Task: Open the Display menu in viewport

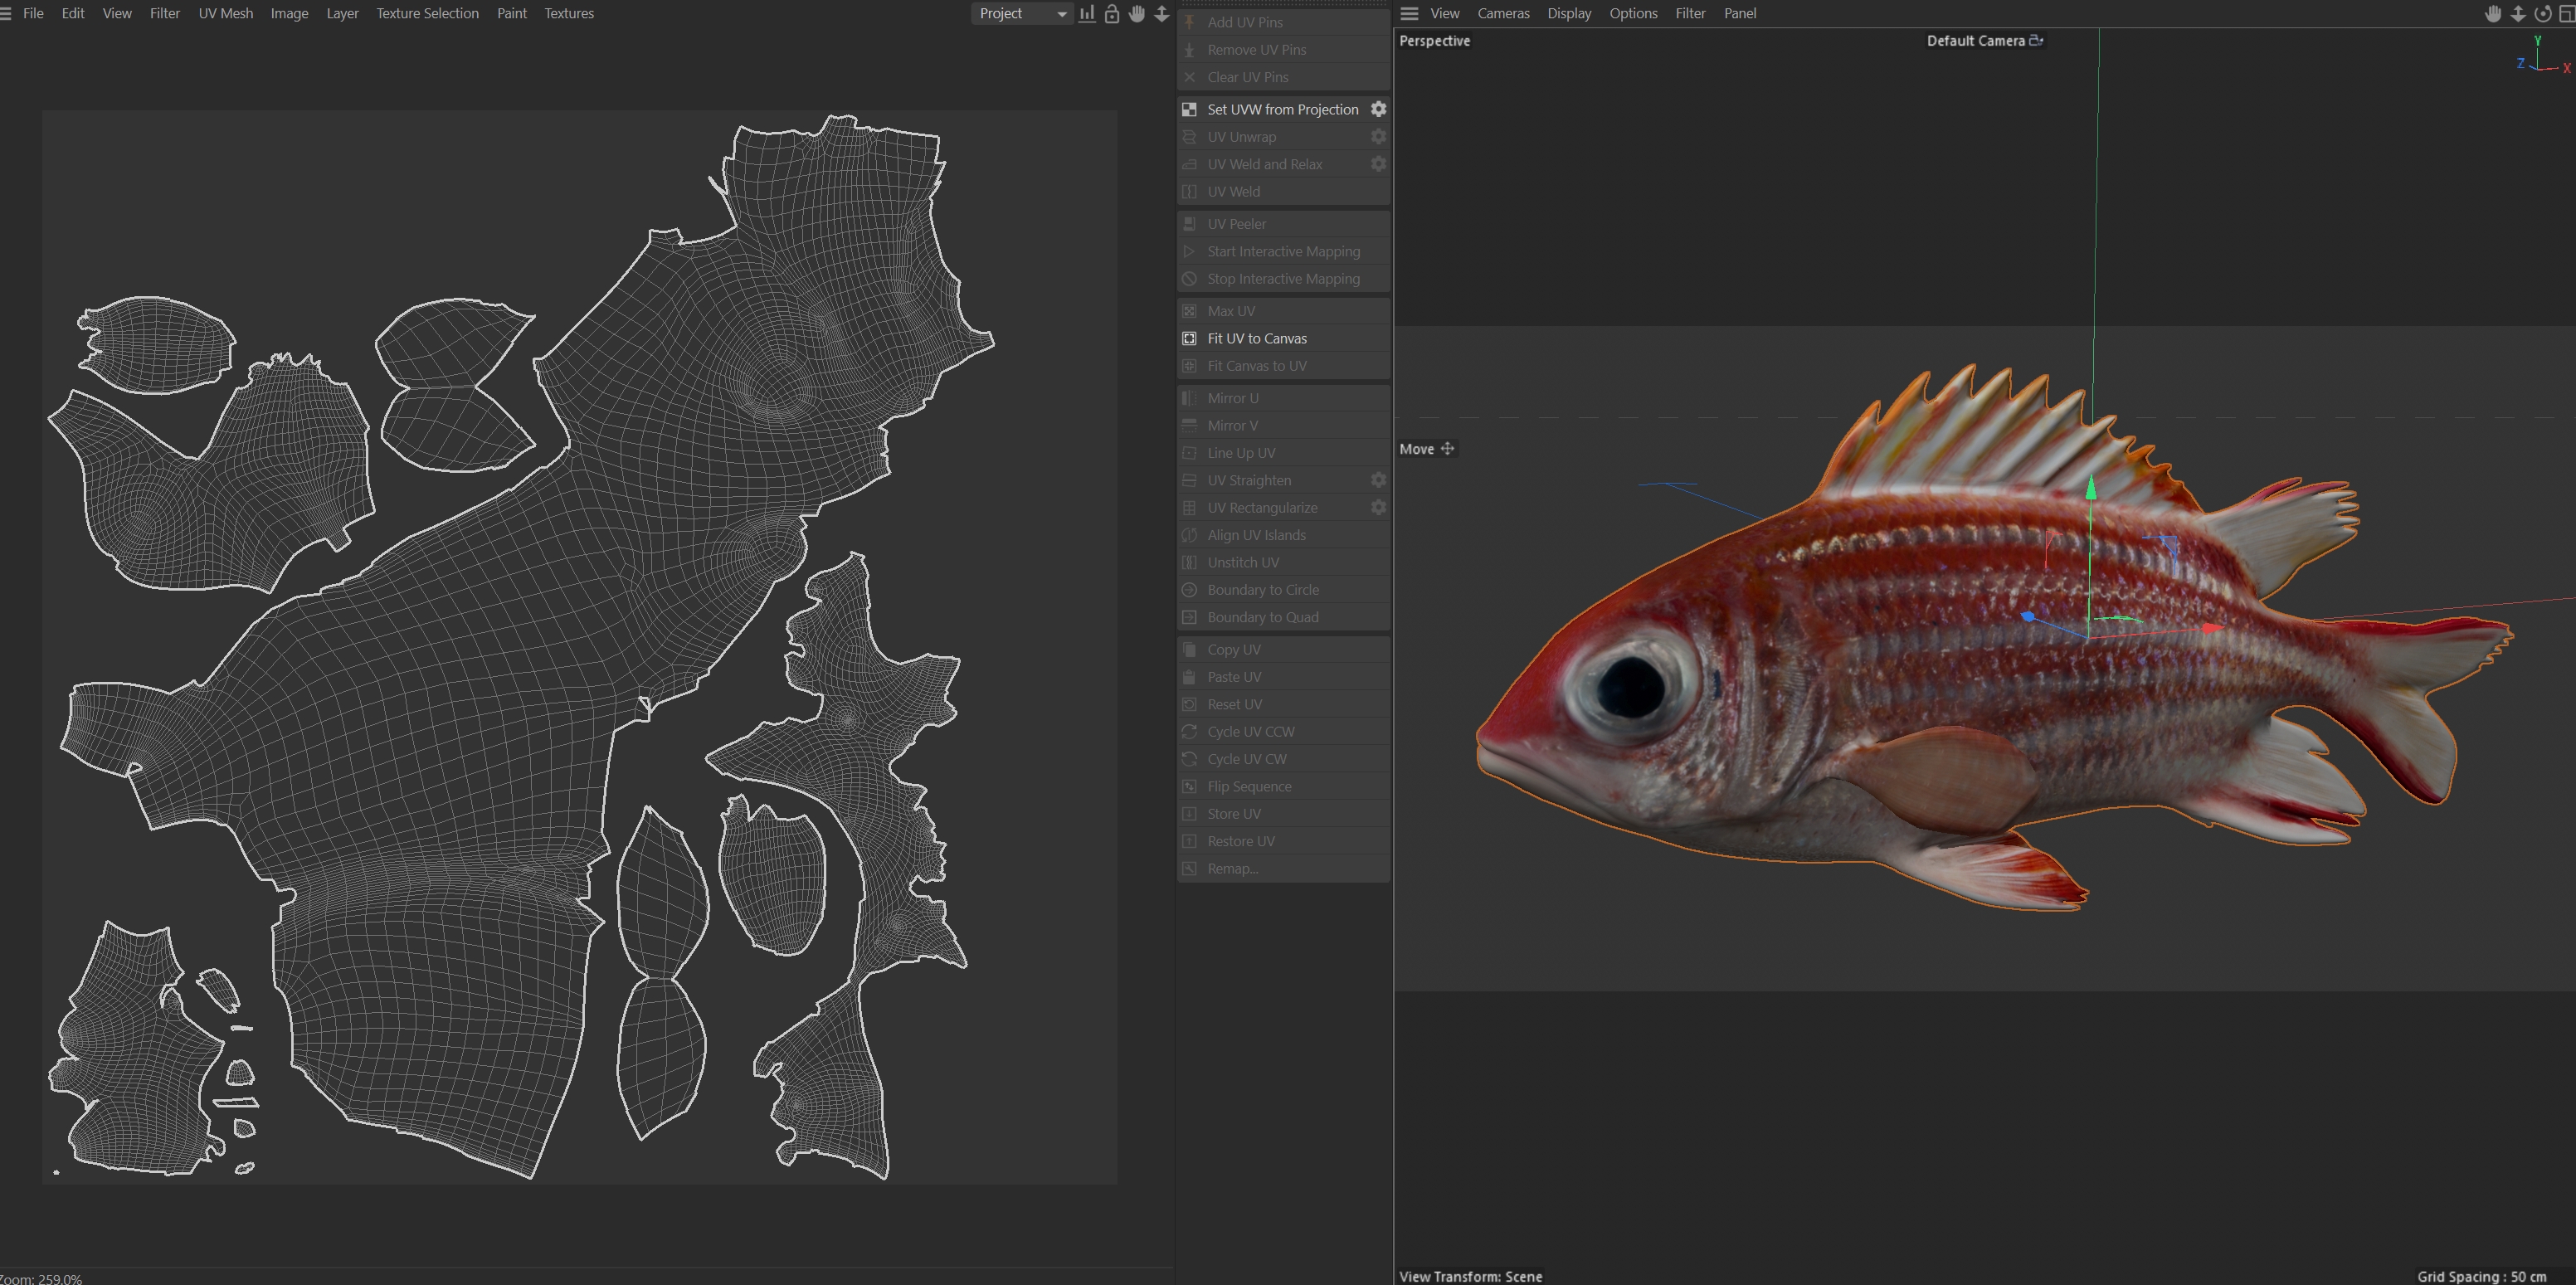Action: point(1568,14)
